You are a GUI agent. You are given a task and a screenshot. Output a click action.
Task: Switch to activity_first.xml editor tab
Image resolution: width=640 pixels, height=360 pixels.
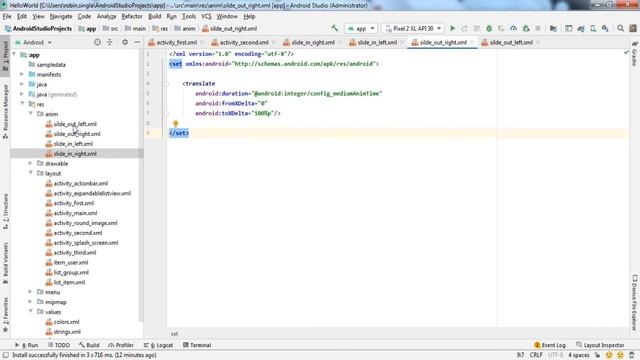[176, 42]
